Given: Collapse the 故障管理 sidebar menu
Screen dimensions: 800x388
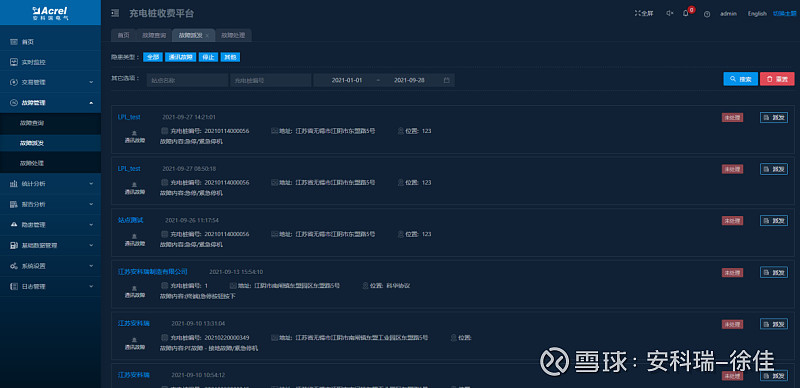Looking at the screenshot, I should (91, 103).
